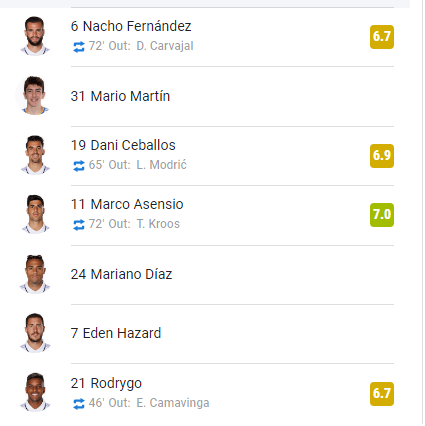
Task: Open the 6 Nacho Fernández player link
Action: 131,26
